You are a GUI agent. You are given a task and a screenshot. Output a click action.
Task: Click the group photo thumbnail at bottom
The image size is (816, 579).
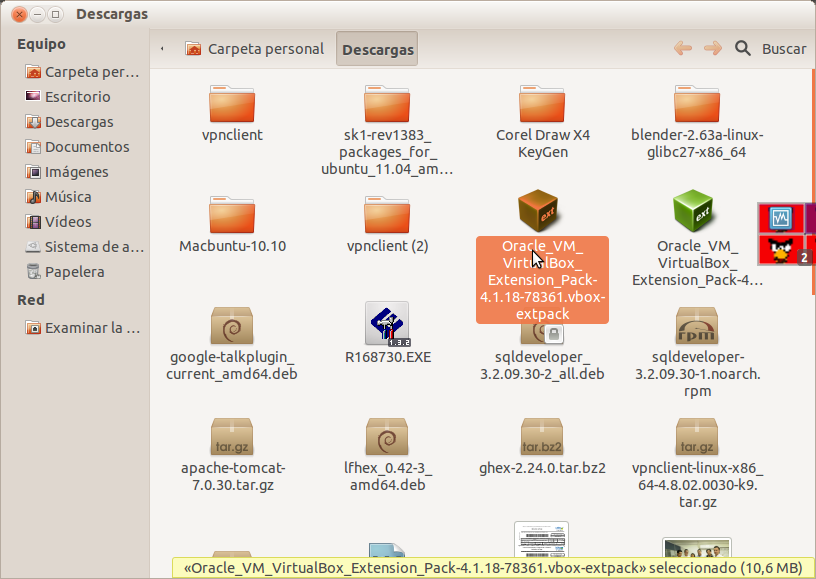pyautogui.click(x=697, y=549)
